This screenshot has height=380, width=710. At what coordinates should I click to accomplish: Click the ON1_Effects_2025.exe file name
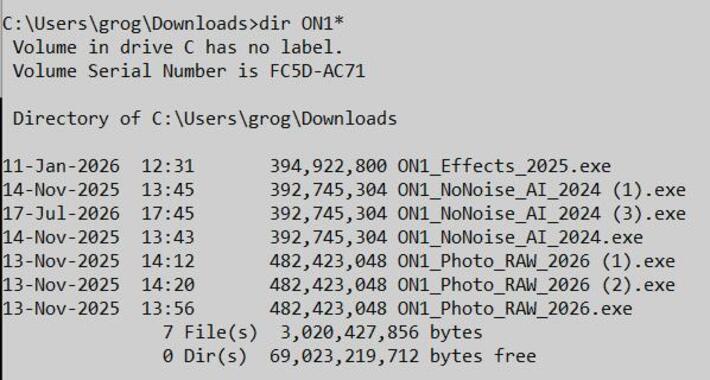[504, 166]
